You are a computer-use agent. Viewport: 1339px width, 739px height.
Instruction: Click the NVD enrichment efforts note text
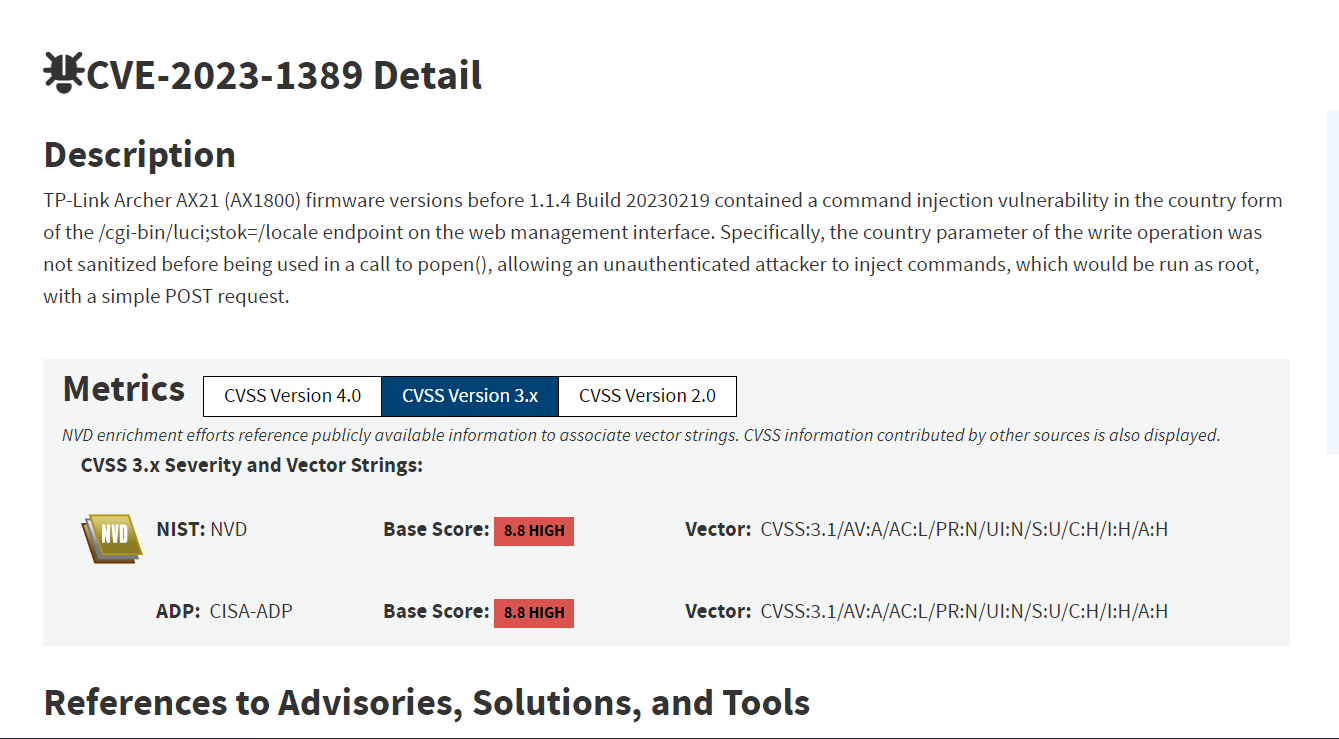coord(641,435)
